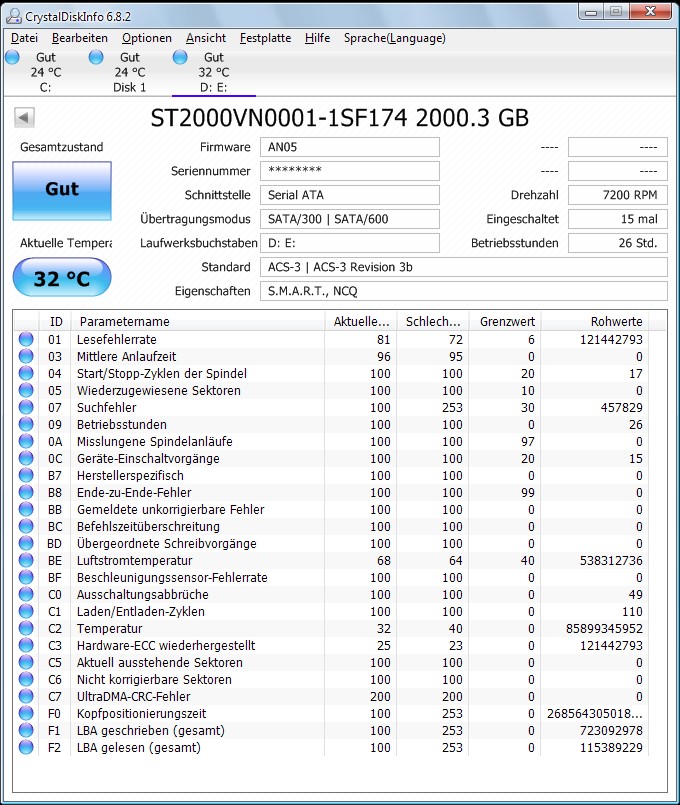Click the status orb of UltraDMA-CRC-Fehler row
Image resolution: width=680 pixels, height=805 pixels.
[x=26, y=696]
